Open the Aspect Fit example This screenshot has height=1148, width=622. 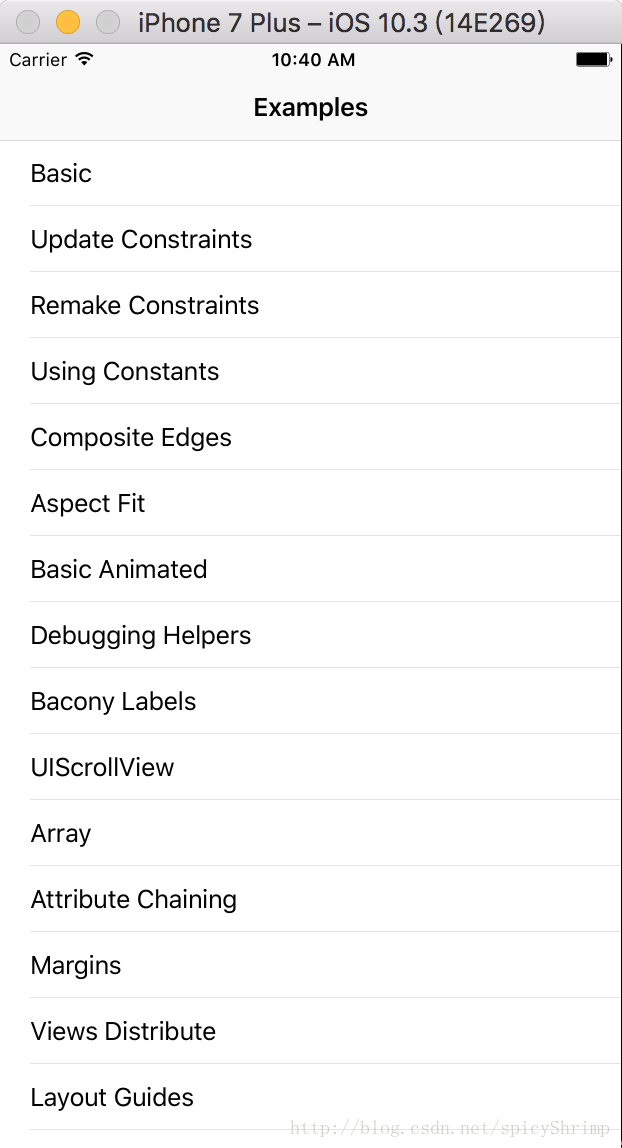88,504
